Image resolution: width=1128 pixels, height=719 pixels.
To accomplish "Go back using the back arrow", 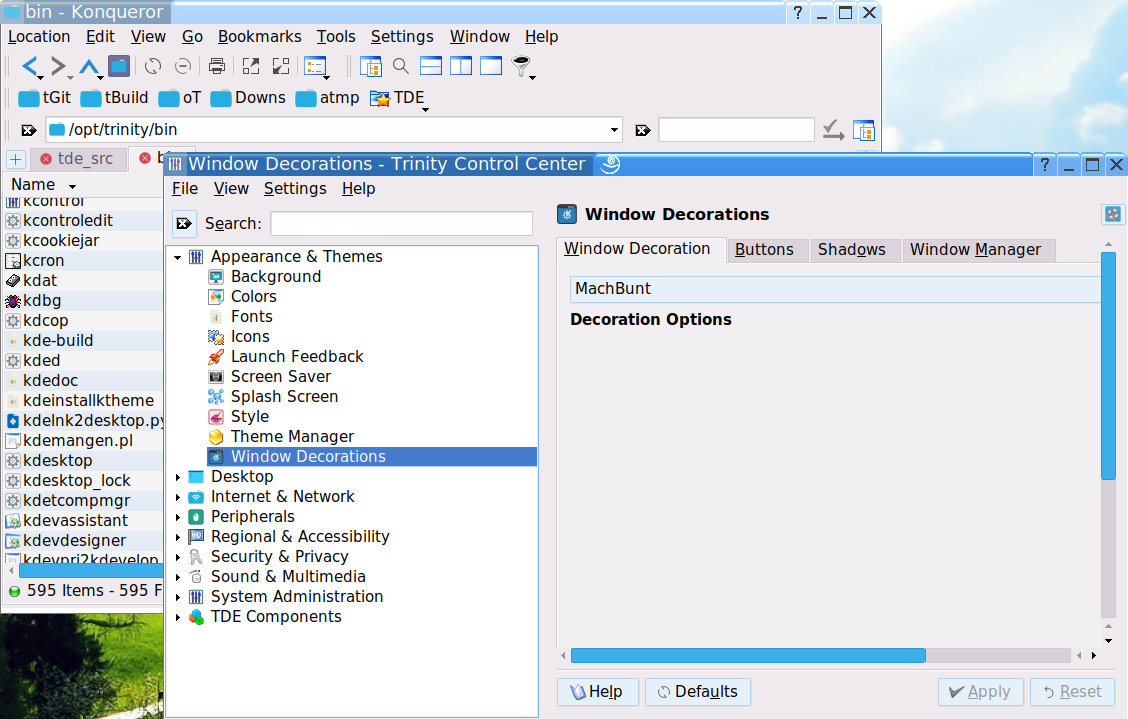I will [28, 65].
